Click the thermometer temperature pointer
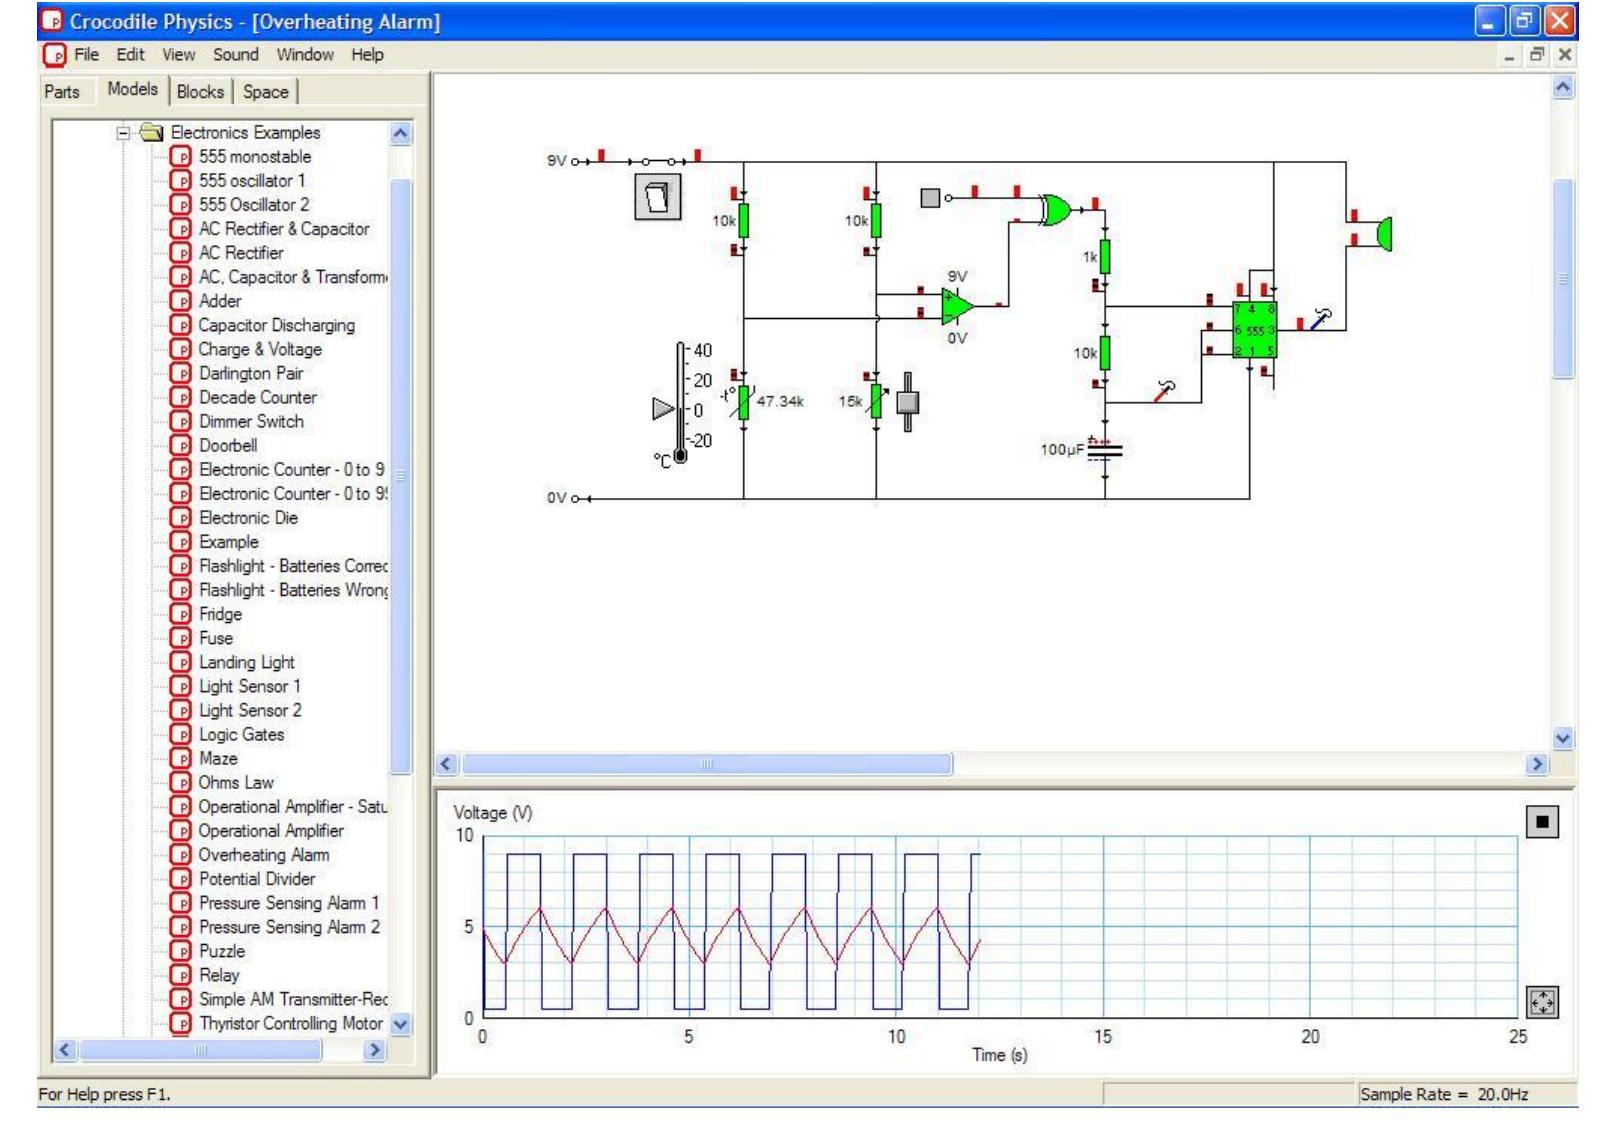 coord(663,408)
